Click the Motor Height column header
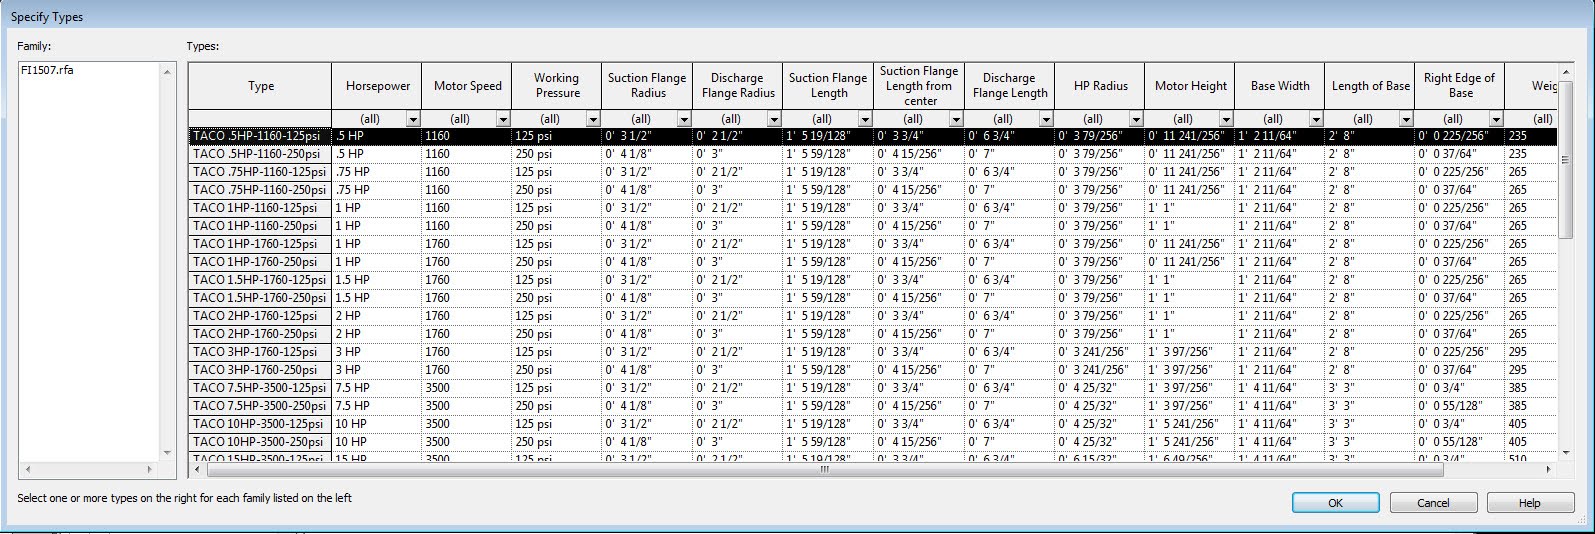1595x534 pixels. pyautogui.click(x=1190, y=86)
